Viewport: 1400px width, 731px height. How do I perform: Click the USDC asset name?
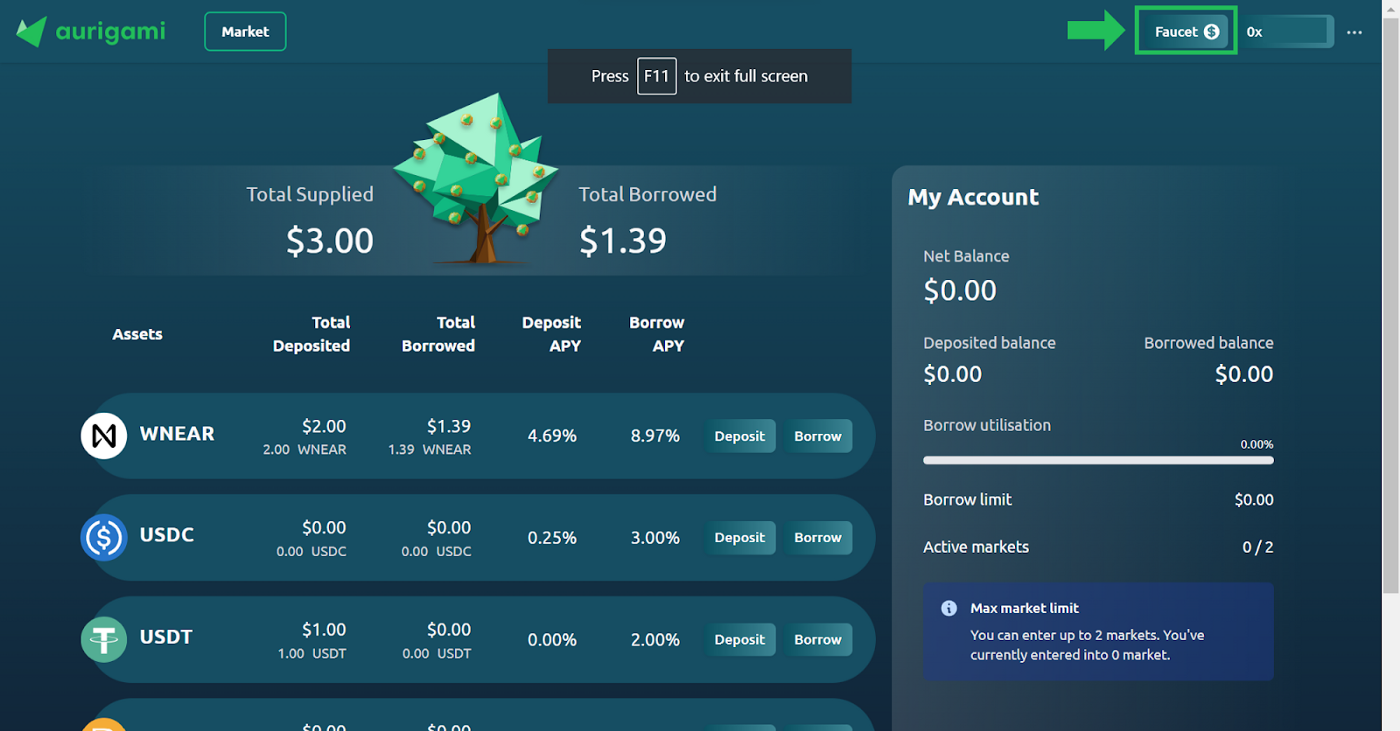(x=167, y=535)
